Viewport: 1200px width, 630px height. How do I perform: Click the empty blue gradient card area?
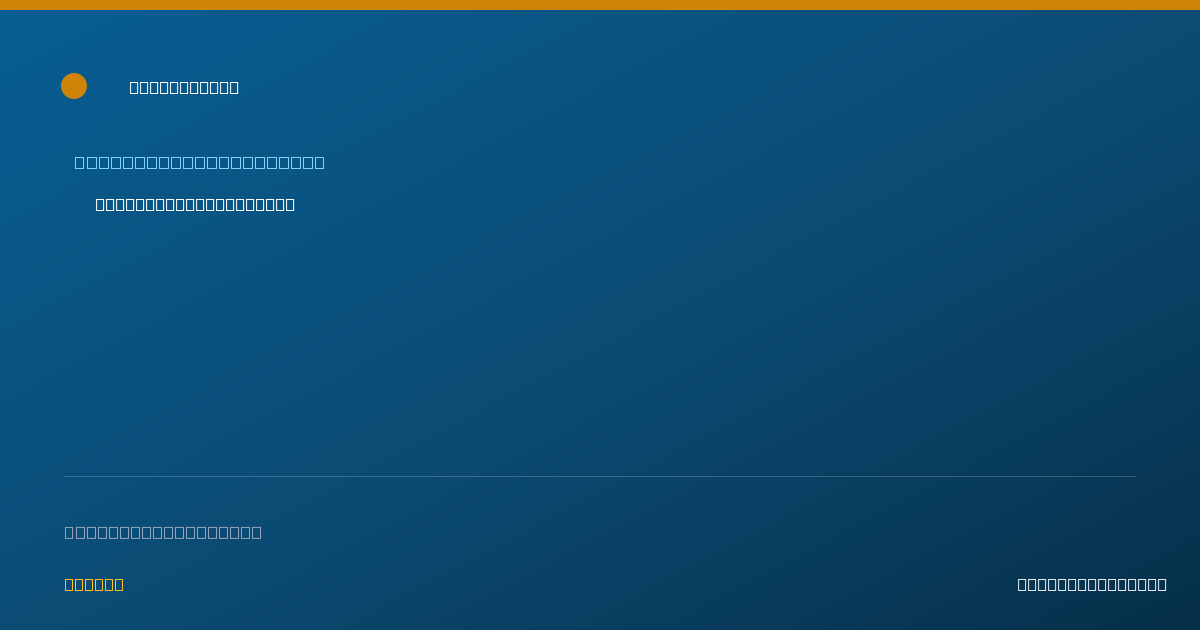(x=600, y=340)
